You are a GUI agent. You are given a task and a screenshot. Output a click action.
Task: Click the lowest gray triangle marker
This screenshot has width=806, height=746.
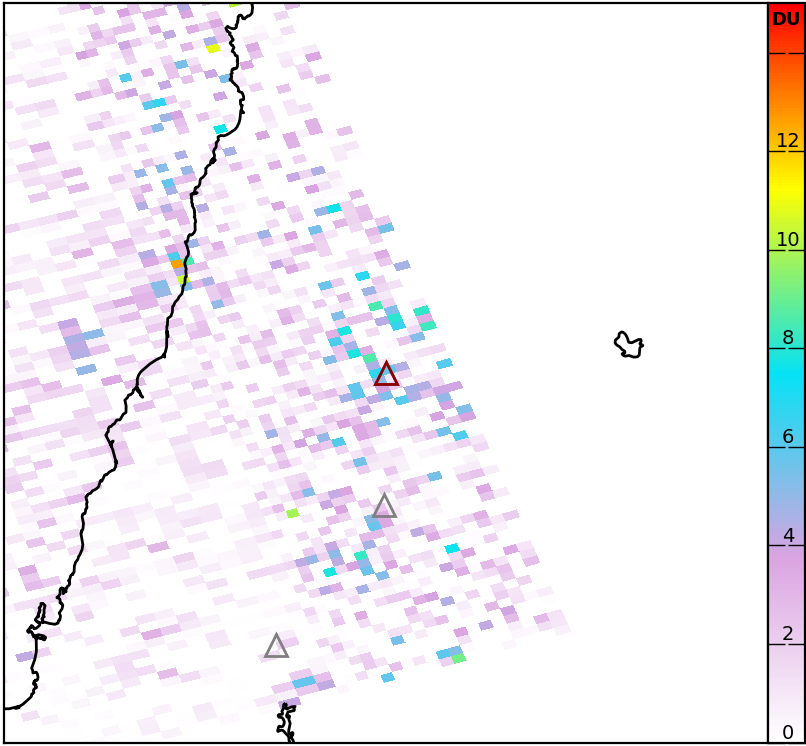[276, 647]
